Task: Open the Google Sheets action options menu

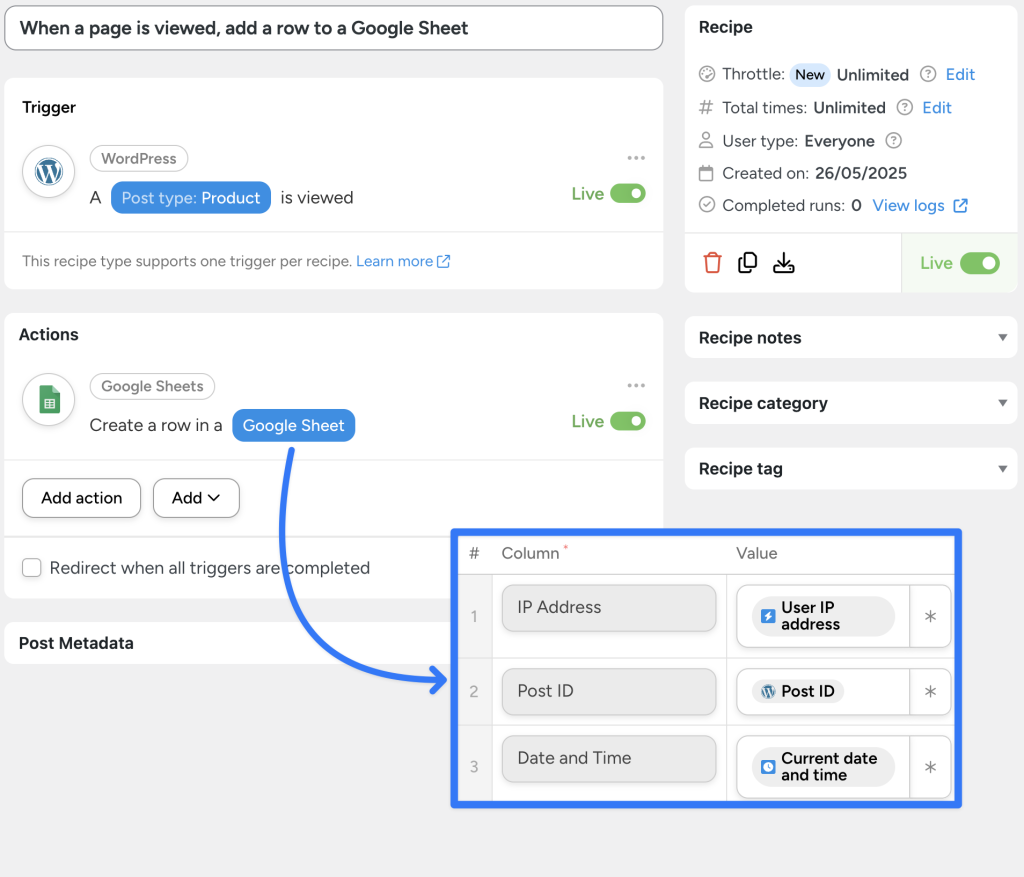Action: tap(636, 385)
